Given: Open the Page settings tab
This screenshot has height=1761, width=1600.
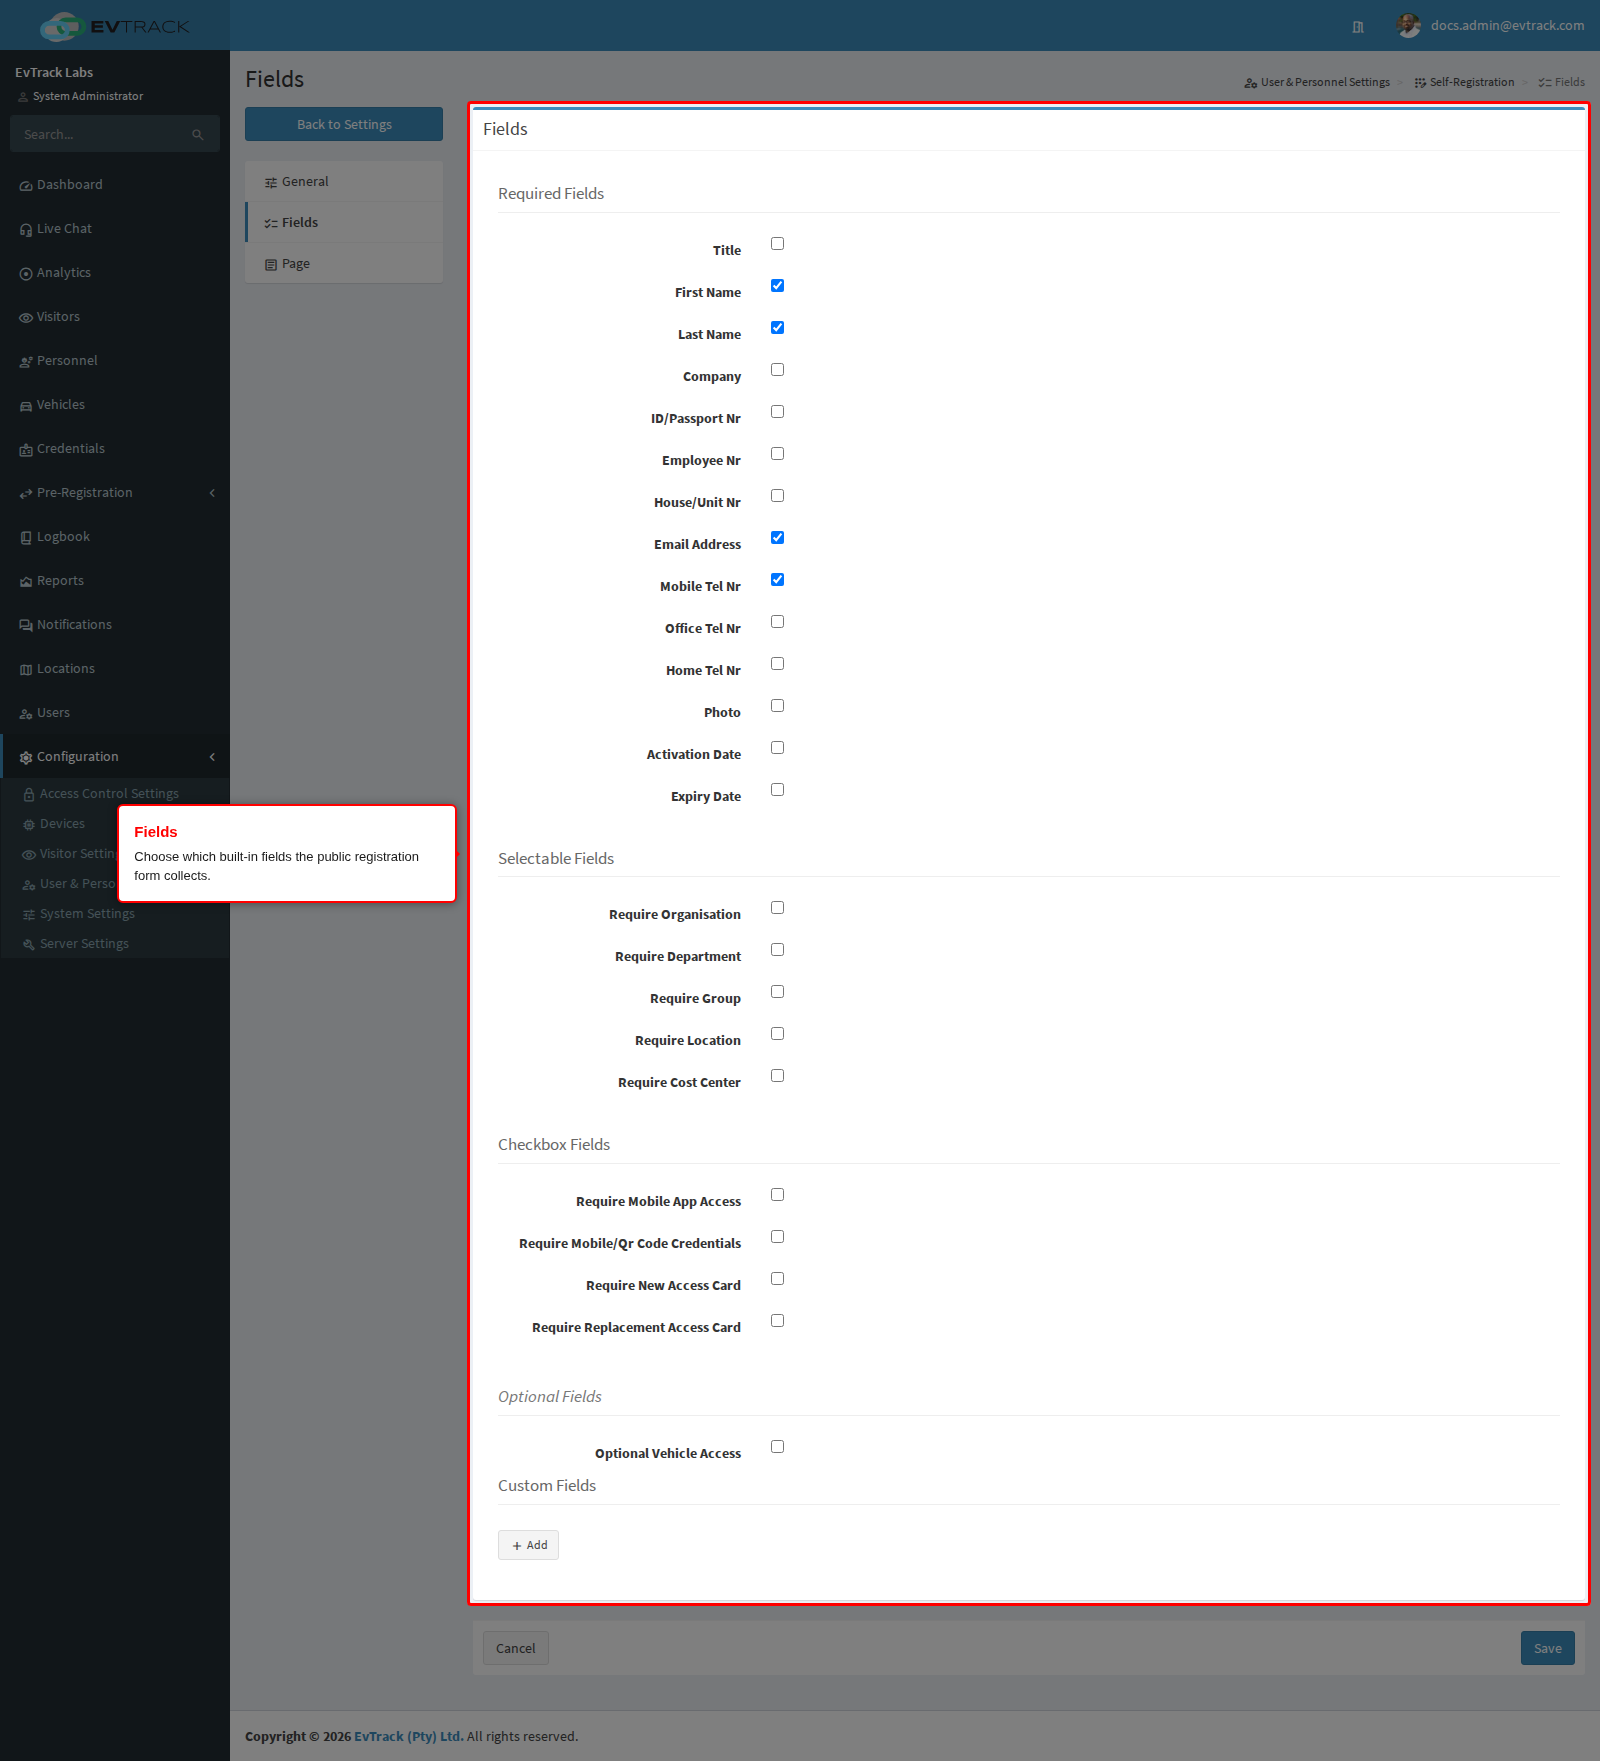Looking at the screenshot, I should click(x=344, y=264).
